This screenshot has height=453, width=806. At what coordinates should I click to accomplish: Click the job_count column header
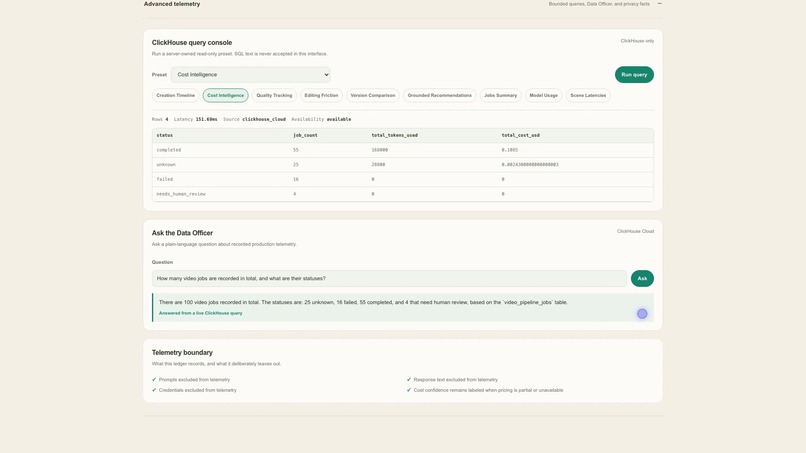(305, 135)
